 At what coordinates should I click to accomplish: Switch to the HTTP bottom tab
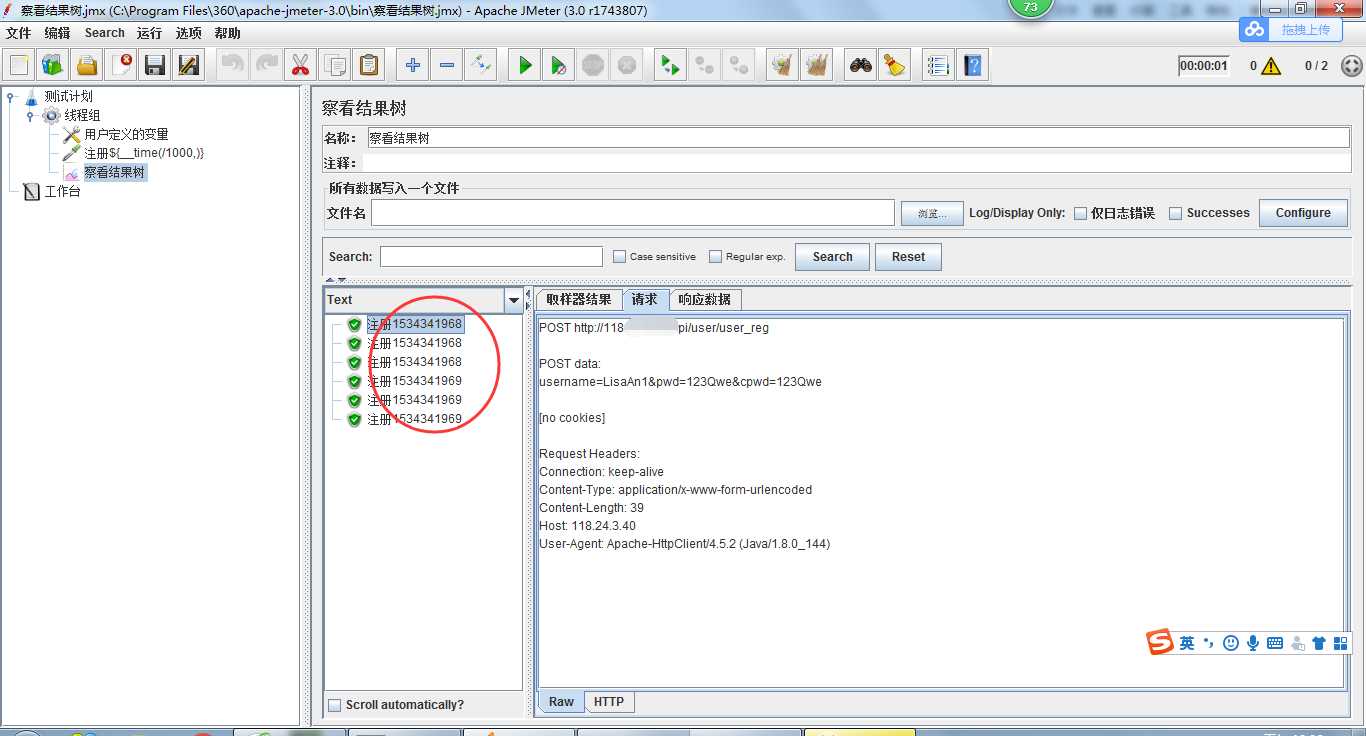[609, 702]
